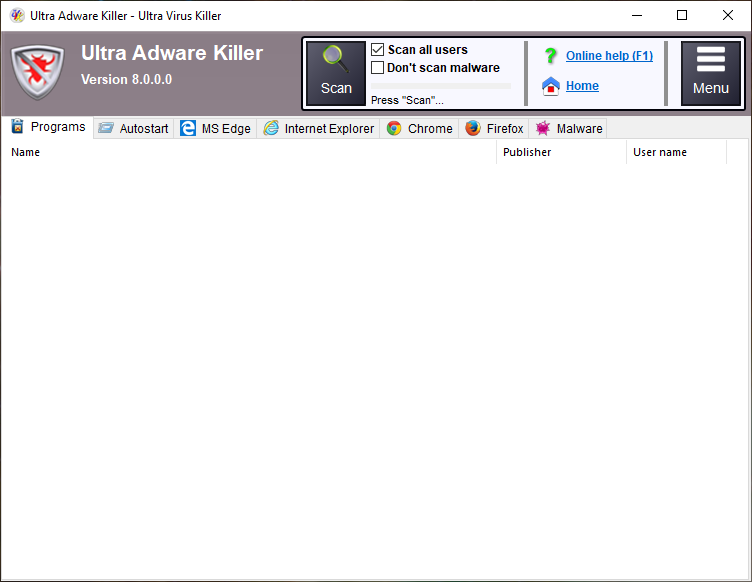Open the Home link

click(582, 86)
